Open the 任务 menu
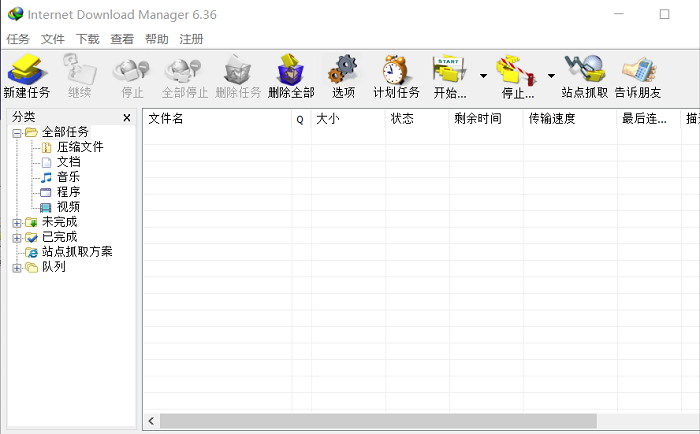700x434 pixels. click(18, 39)
